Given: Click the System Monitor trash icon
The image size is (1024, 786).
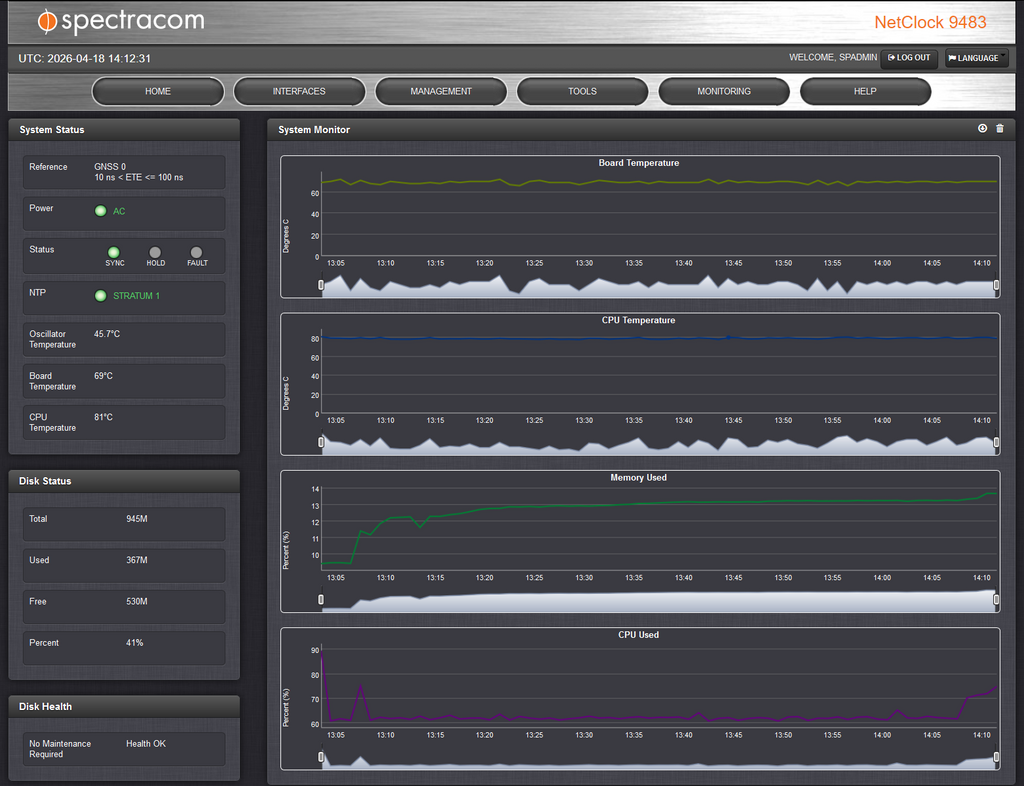Looking at the screenshot, I should click(999, 129).
